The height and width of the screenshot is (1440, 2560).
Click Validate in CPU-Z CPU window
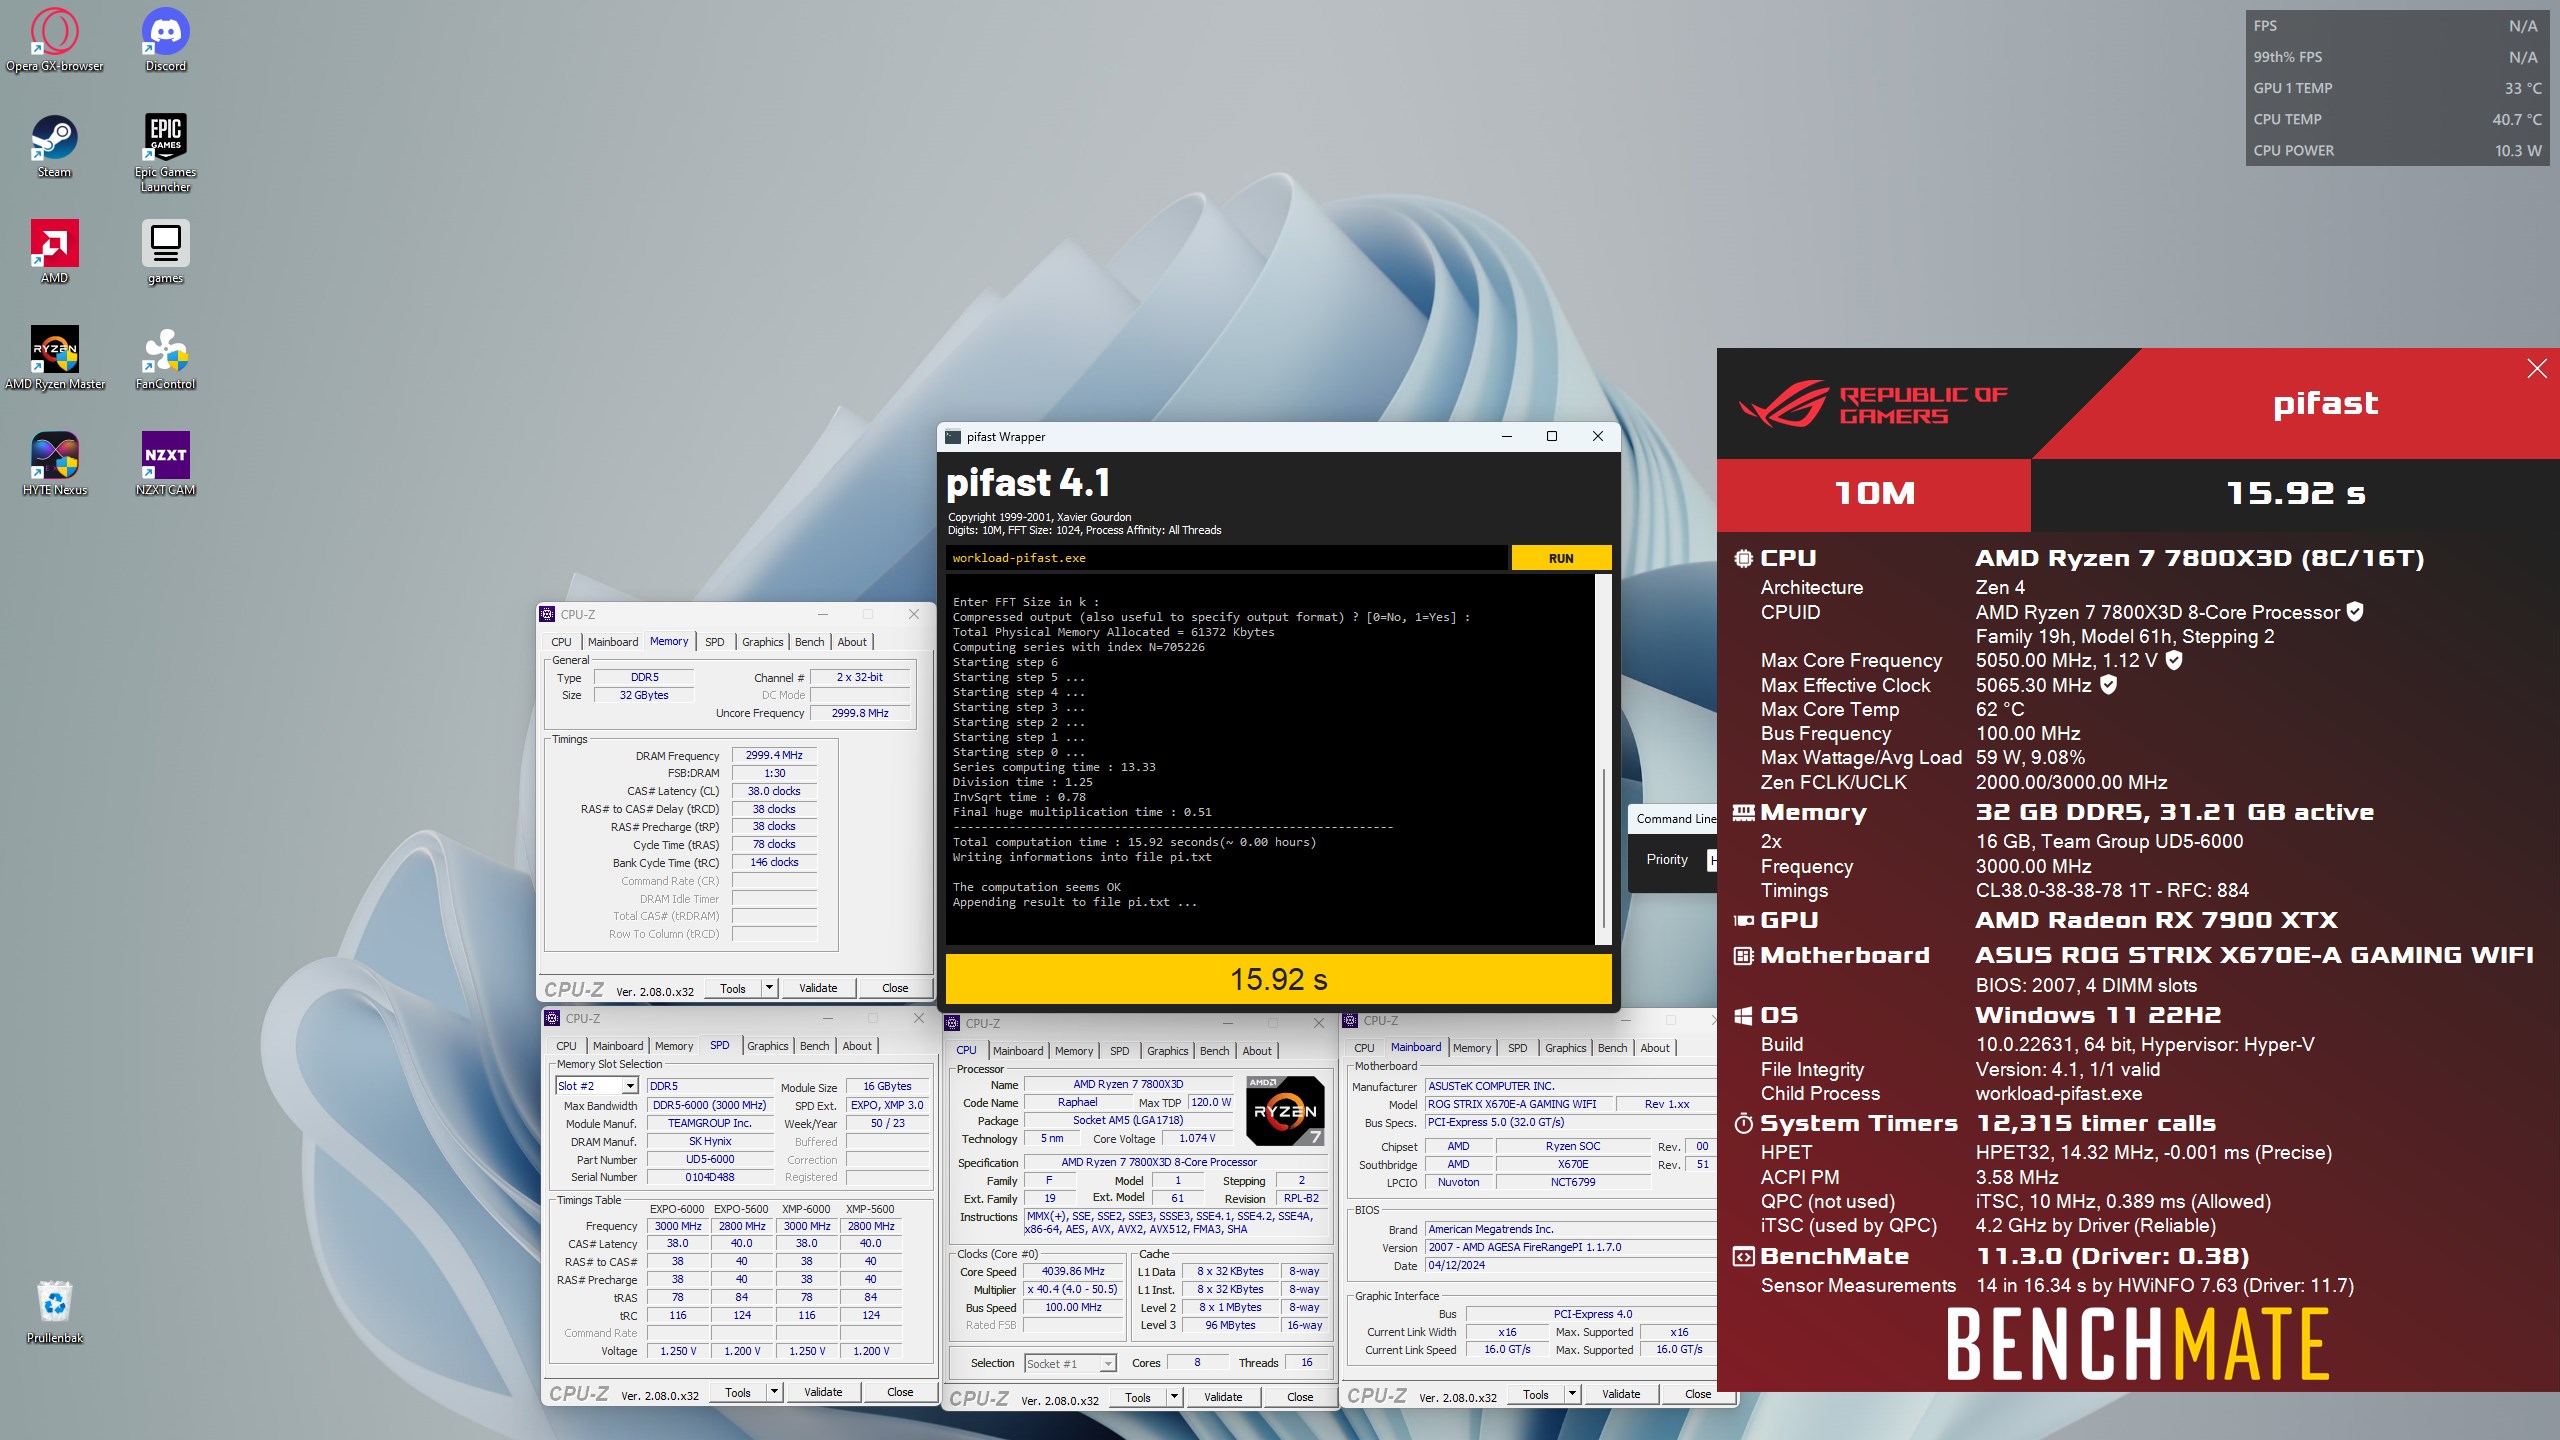tap(1223, 1397)
